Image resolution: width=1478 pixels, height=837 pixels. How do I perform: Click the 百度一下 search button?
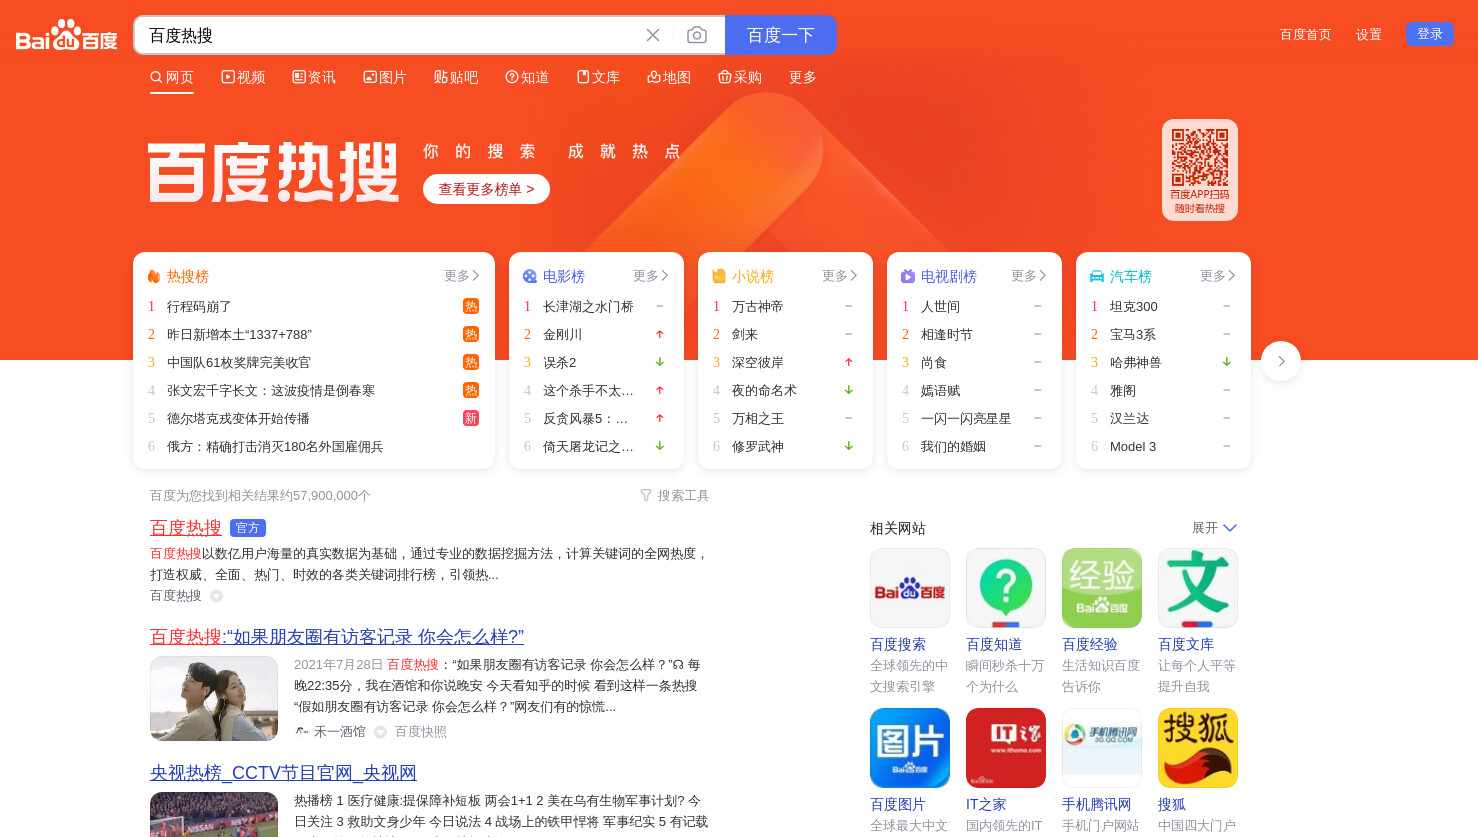[x=781, y=35]
